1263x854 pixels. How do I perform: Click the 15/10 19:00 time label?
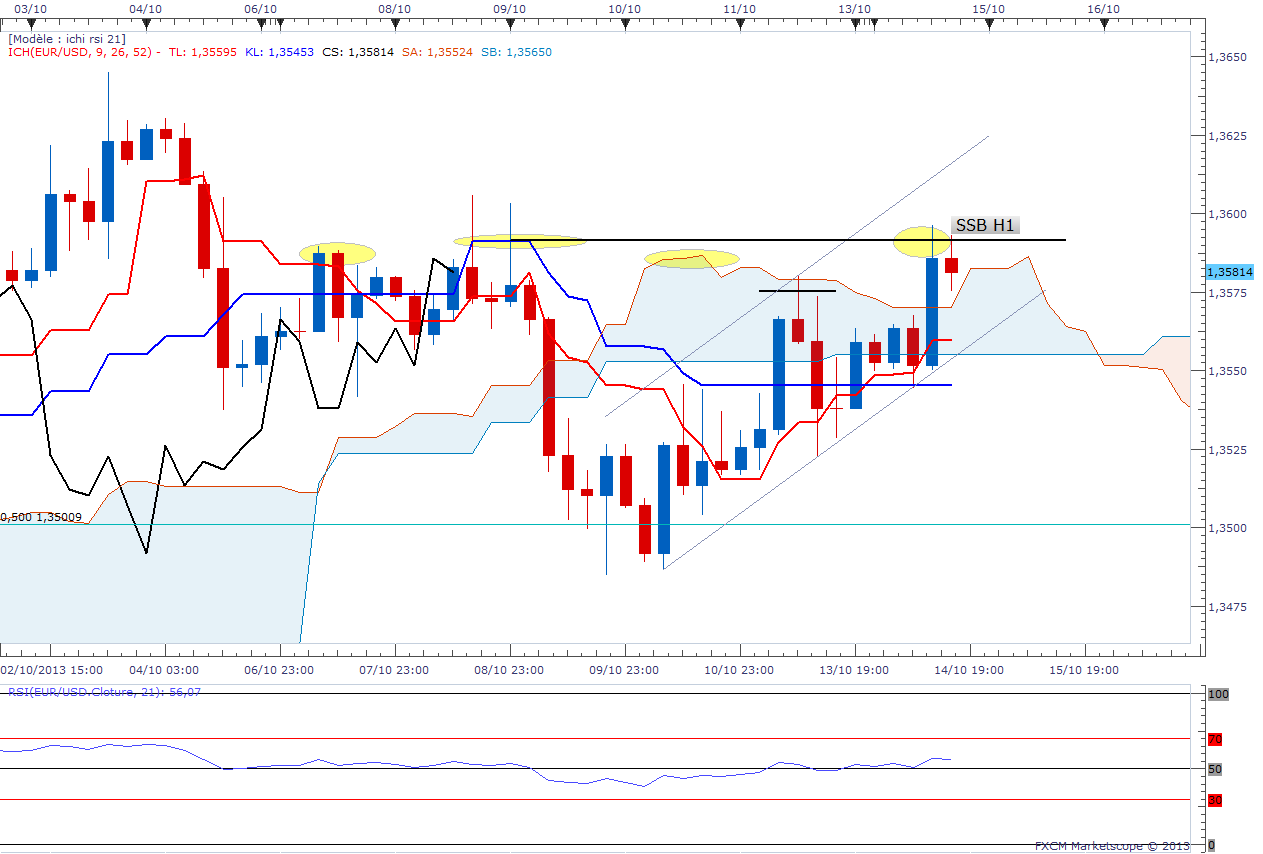pos(1083,670)
